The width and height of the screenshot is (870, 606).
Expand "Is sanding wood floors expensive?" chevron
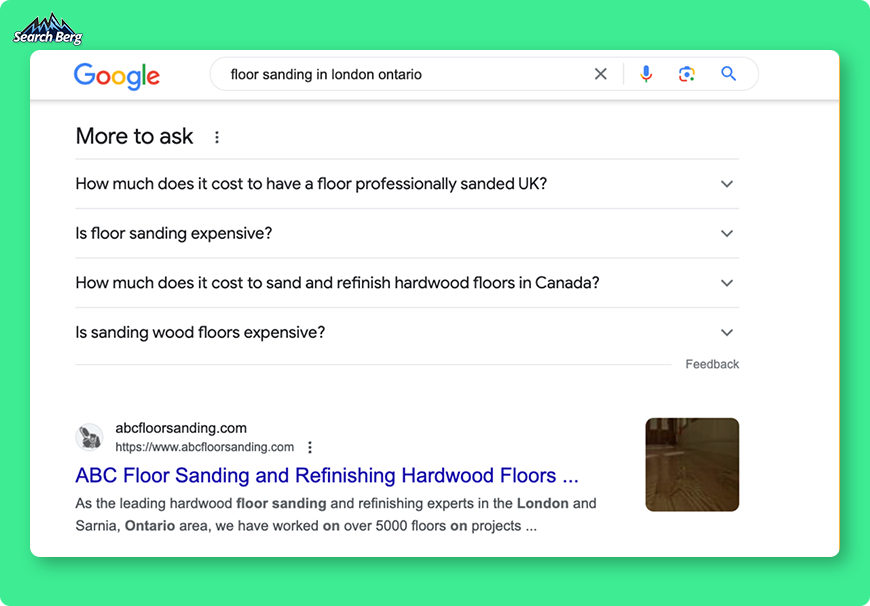[727, 332]
